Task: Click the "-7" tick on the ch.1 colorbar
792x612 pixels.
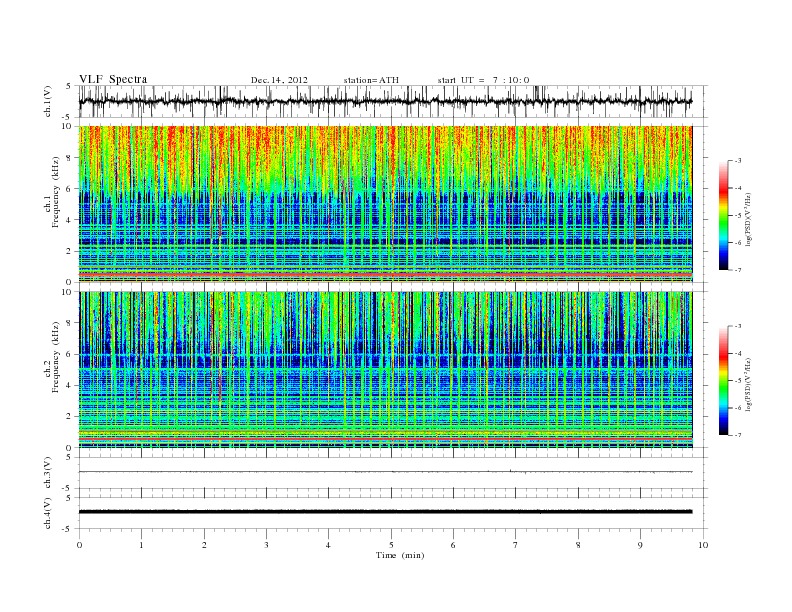Action: 738,270
